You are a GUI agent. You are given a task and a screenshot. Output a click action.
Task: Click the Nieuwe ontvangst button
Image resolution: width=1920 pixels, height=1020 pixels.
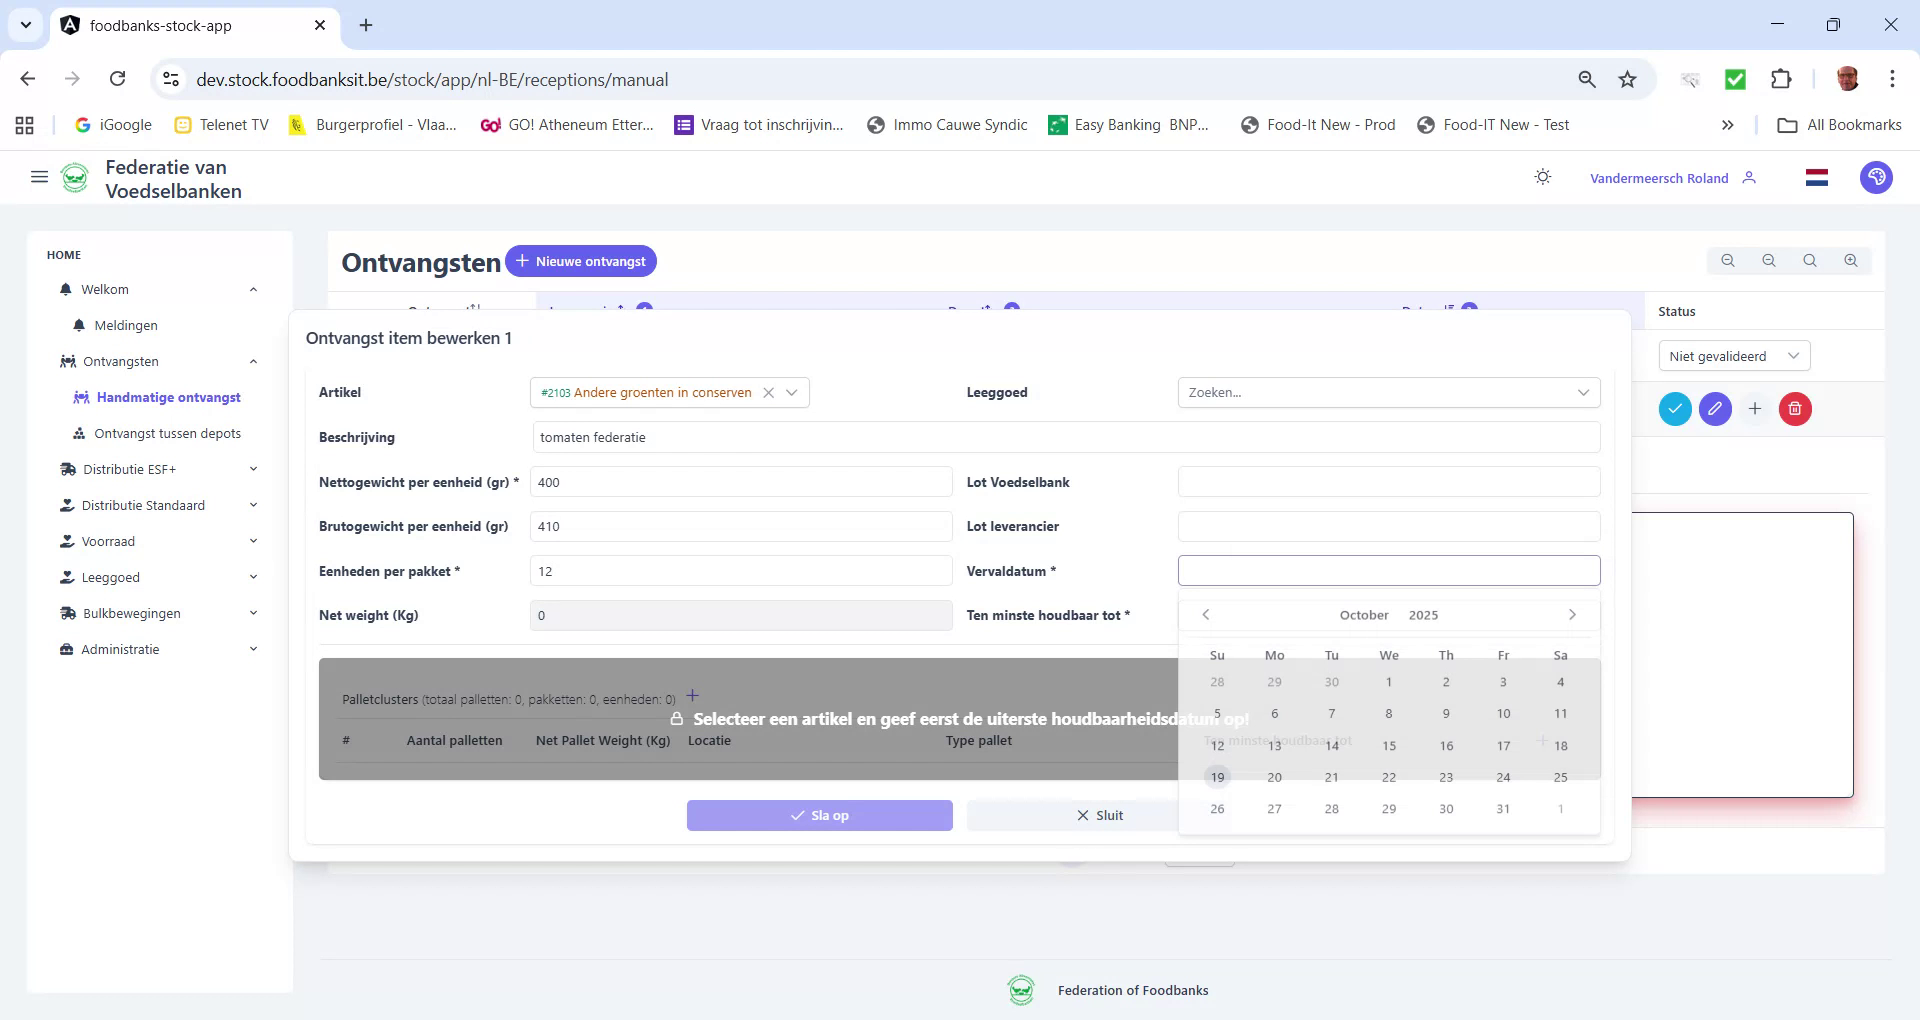click(x=581, y=261)
